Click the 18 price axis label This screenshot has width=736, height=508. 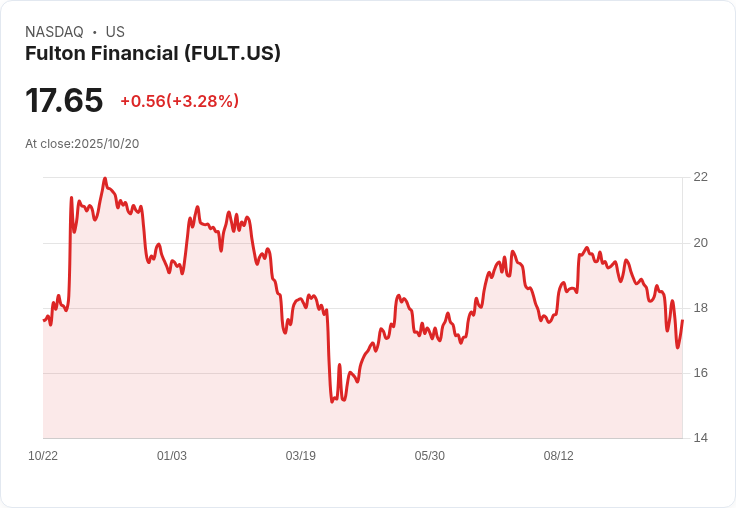click(700, 308)
